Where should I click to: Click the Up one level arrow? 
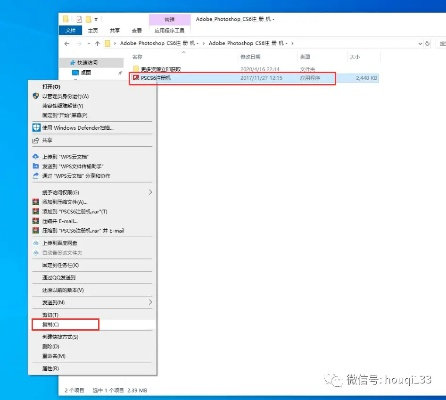(x=97, y=43)
